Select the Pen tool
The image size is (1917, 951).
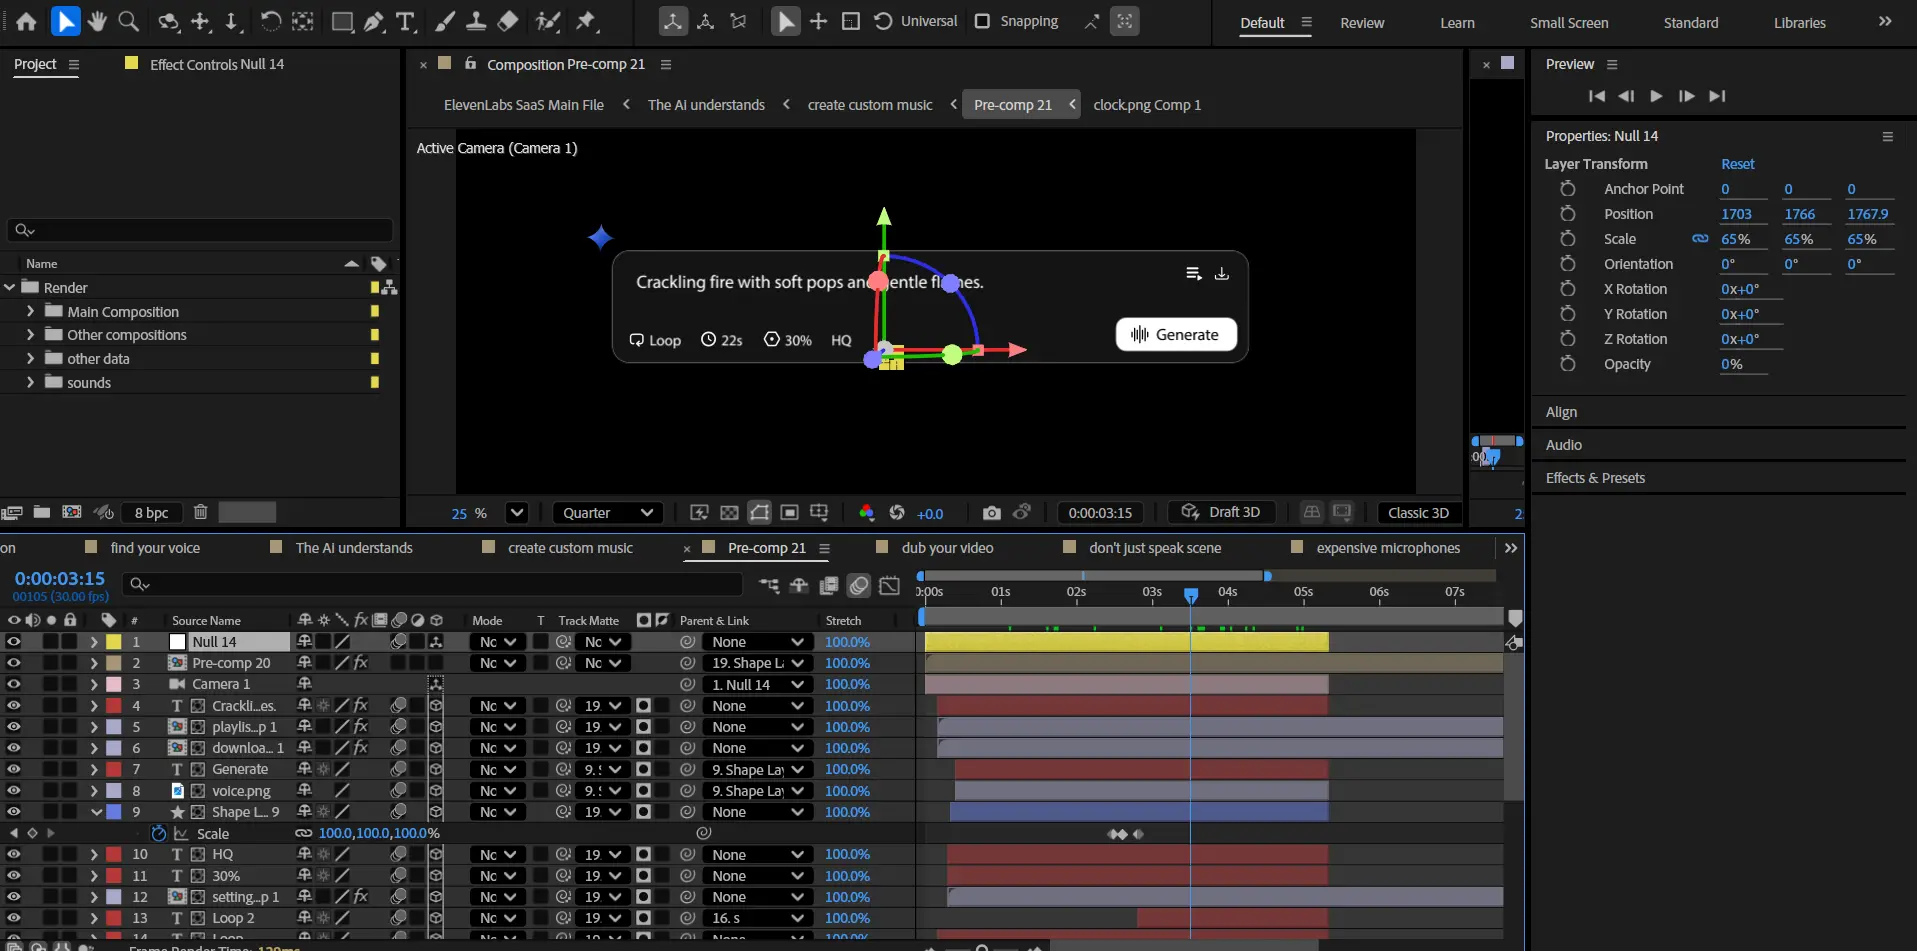pos(374,21)
